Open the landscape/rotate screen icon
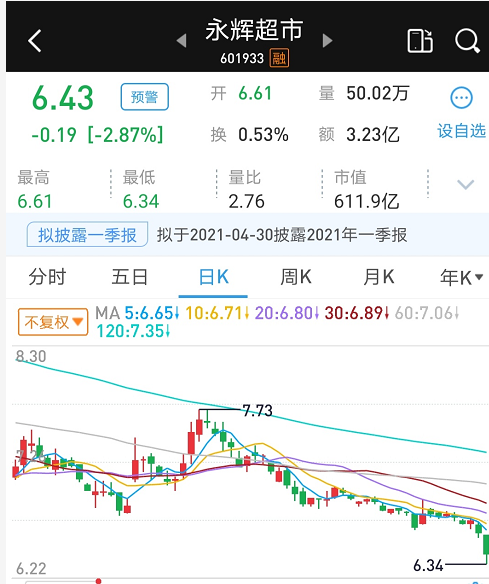The width and height of the screenshot is (489, 584). (x=420, y=41)
